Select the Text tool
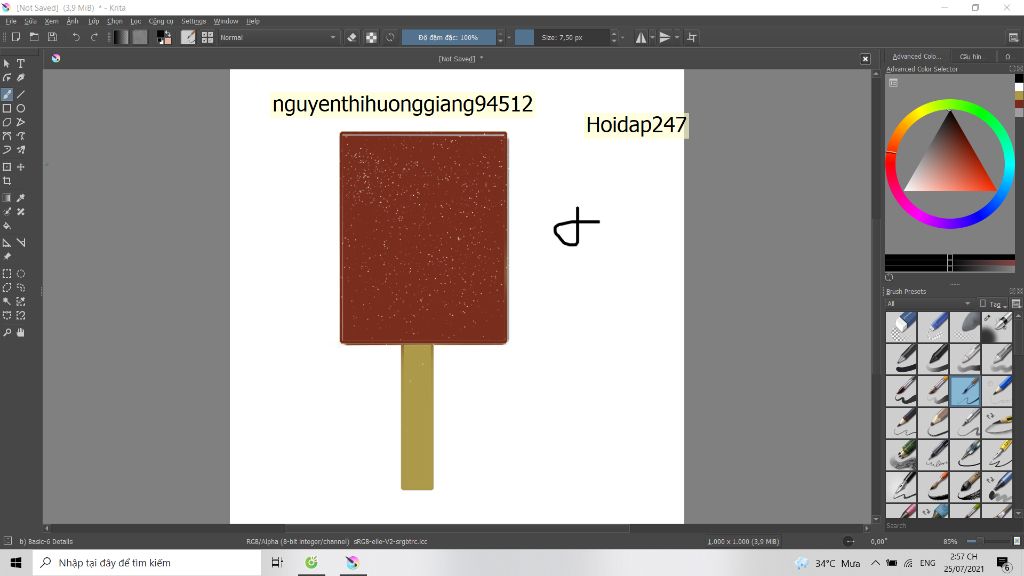This screenshot has height=576, width=1024. (x=21, y=63)
